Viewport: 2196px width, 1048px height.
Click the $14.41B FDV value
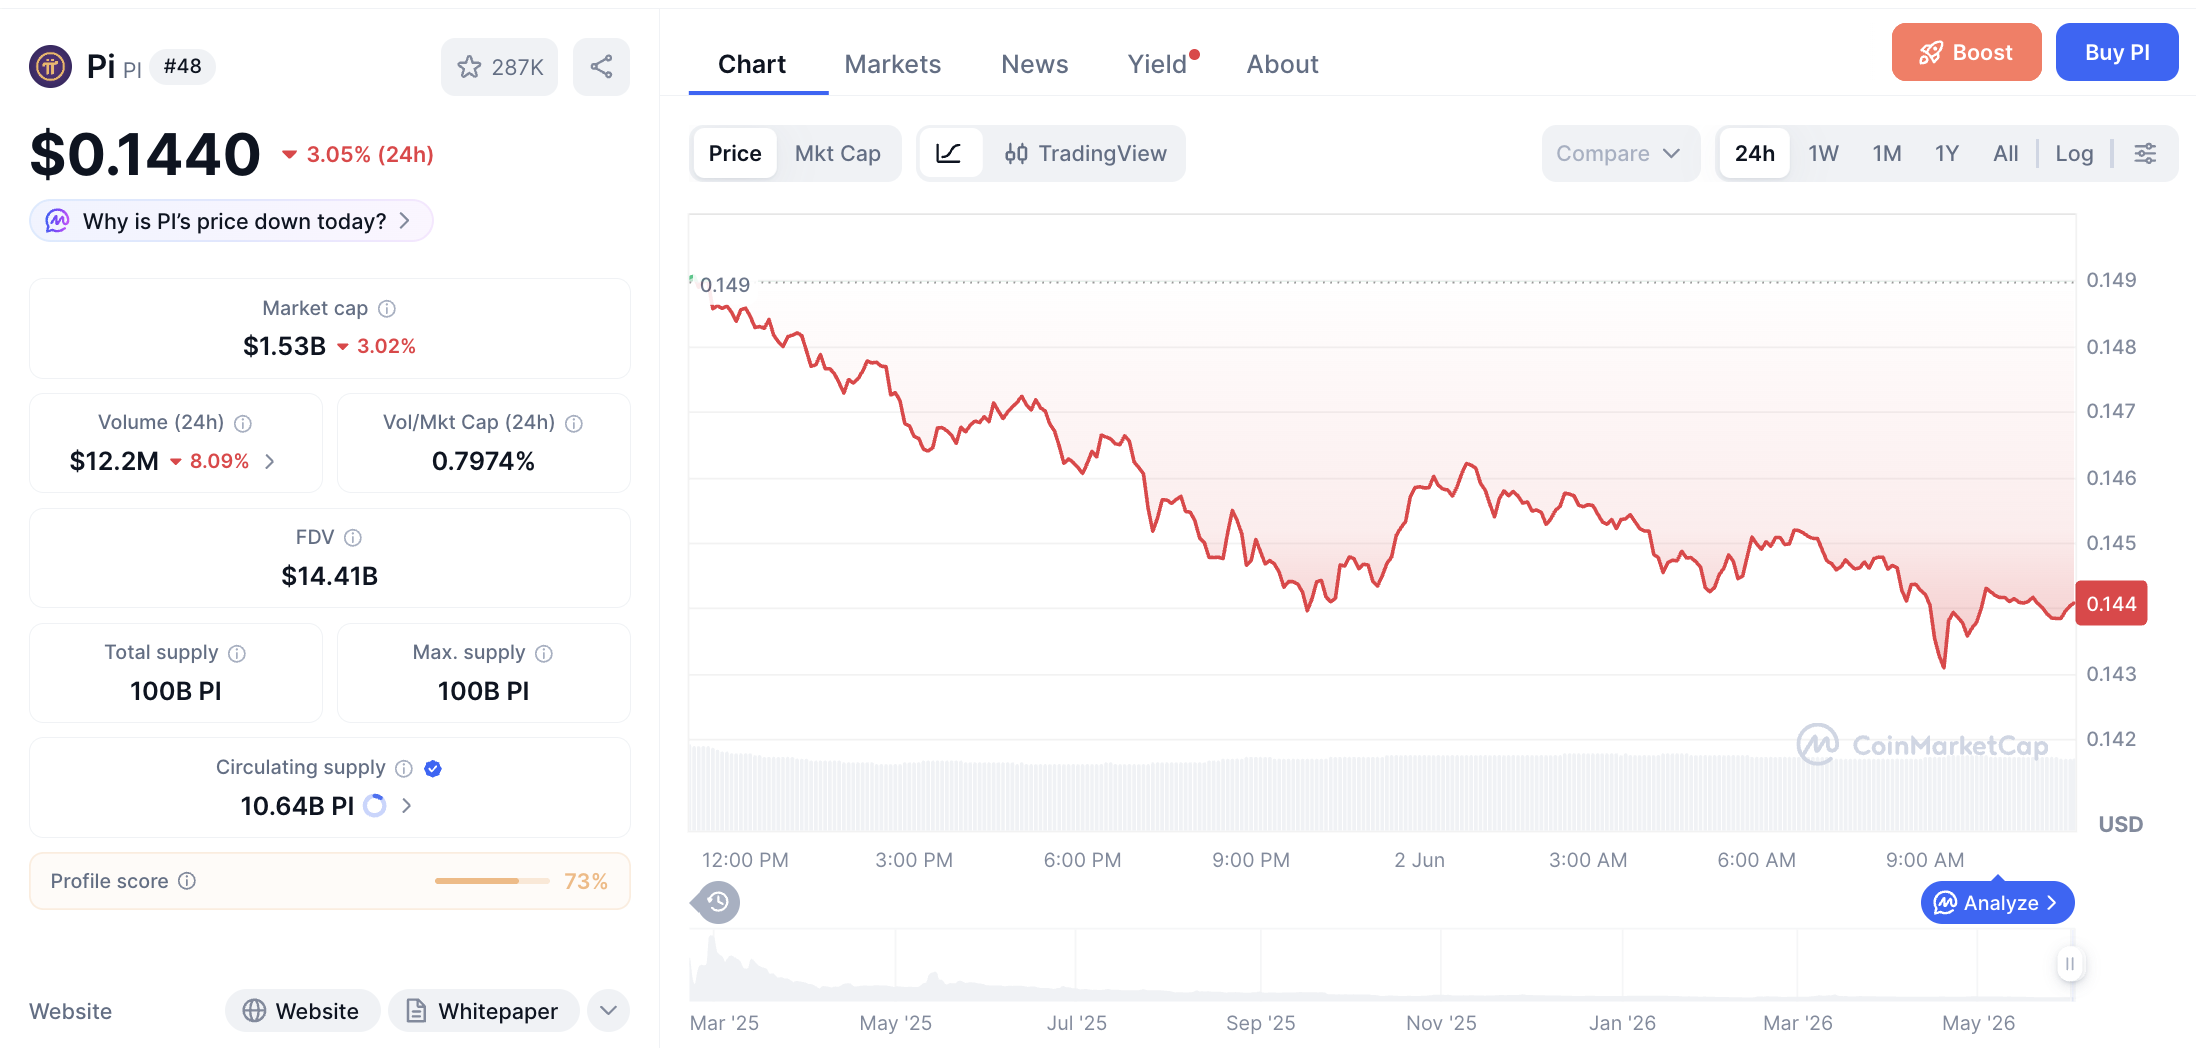coord(330,576)
